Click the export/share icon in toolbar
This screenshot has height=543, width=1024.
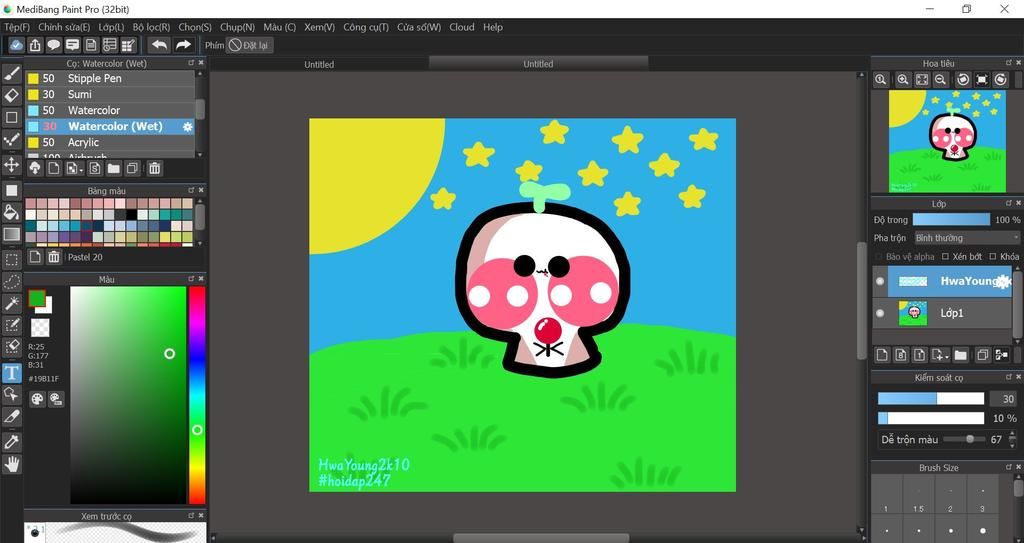point(35,45)
